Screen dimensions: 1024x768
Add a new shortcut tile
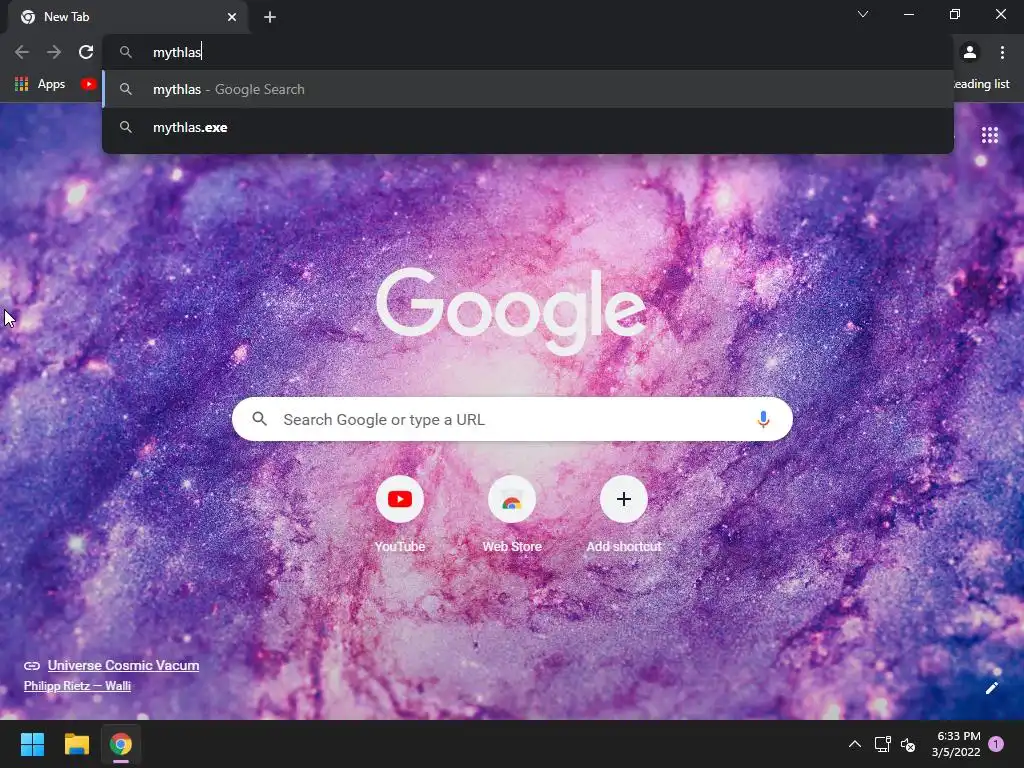624,515
